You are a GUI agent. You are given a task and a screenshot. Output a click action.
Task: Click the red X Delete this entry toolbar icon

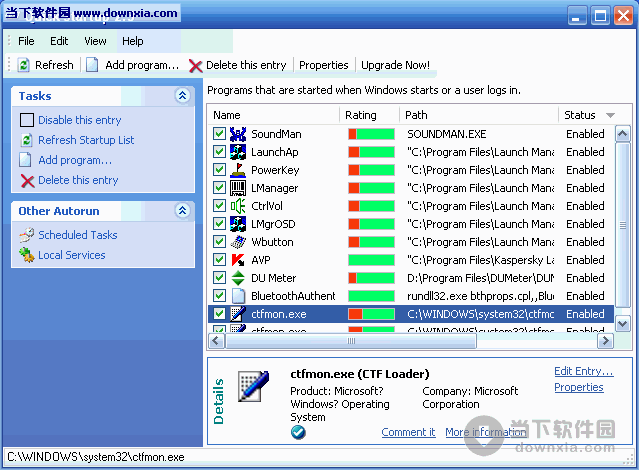tap(195, 65)
